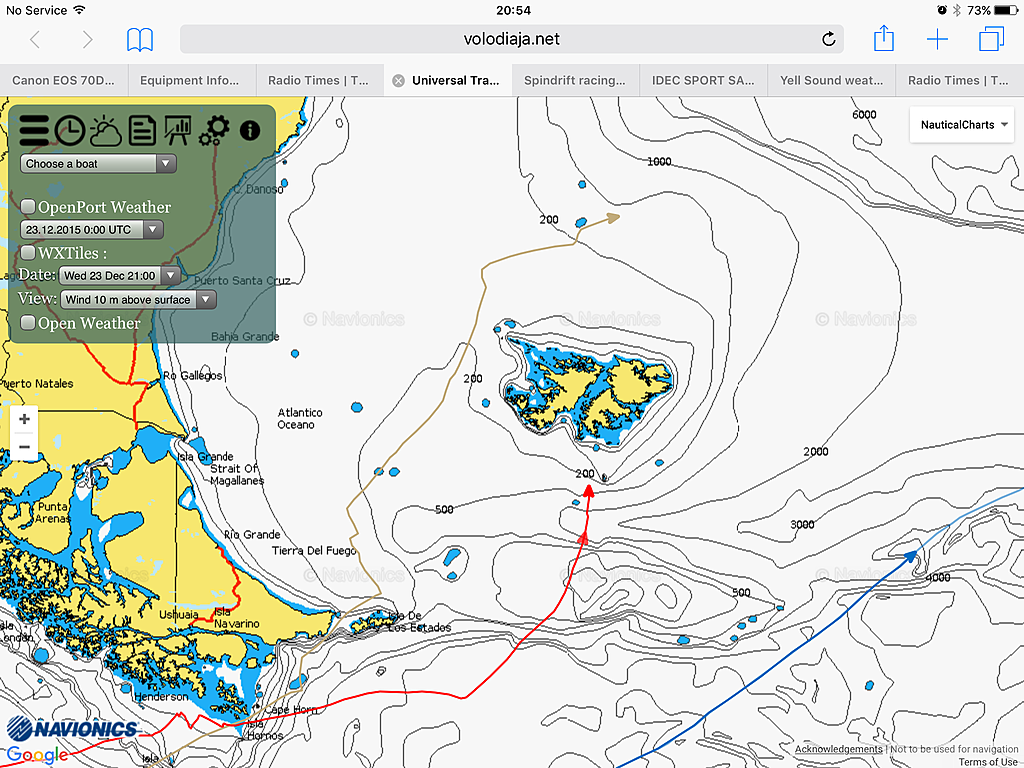The image size is (1024, 768).
Task: Tap the Wi-Fi icon in status bar
Action: tap(80, 10)
